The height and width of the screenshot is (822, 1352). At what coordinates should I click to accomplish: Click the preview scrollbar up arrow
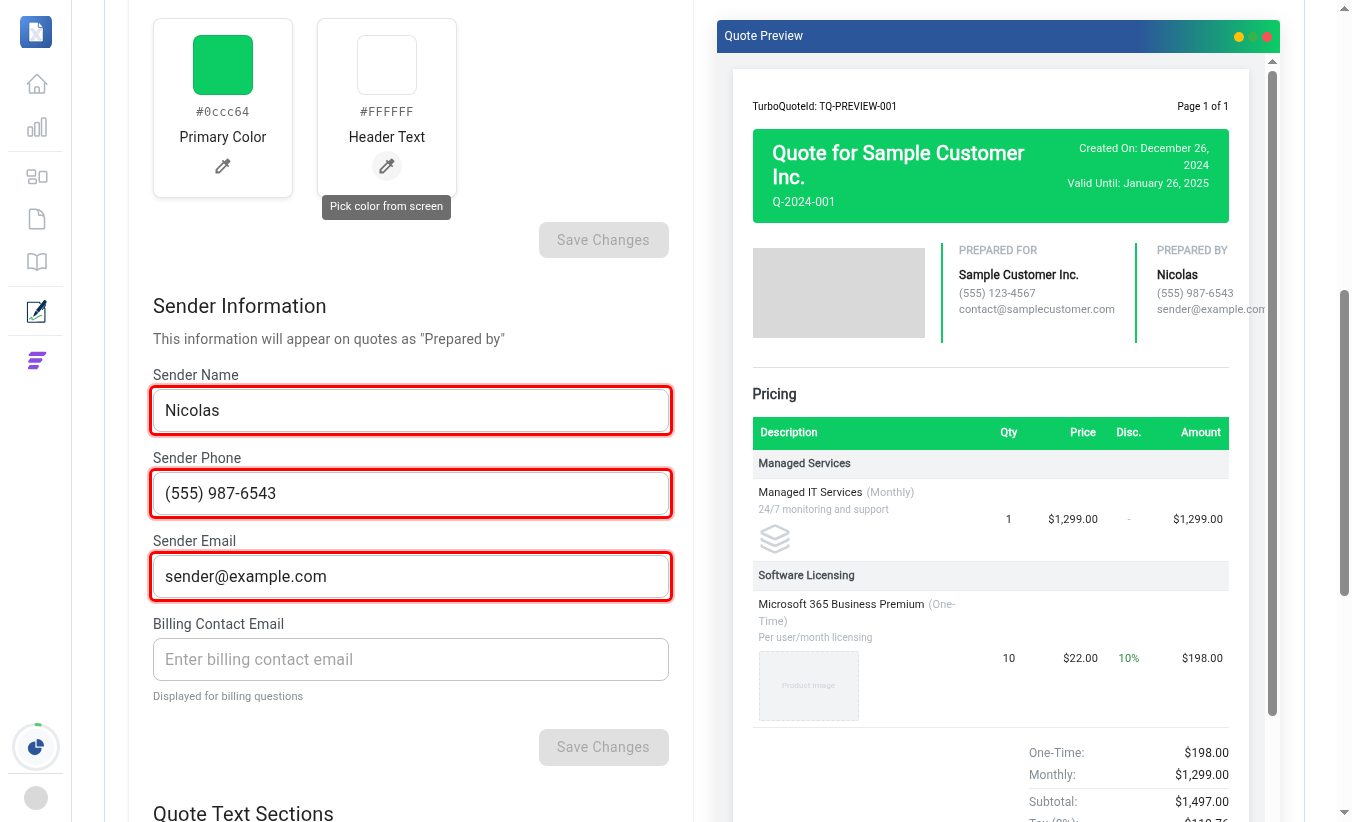tap(1272, 62)
